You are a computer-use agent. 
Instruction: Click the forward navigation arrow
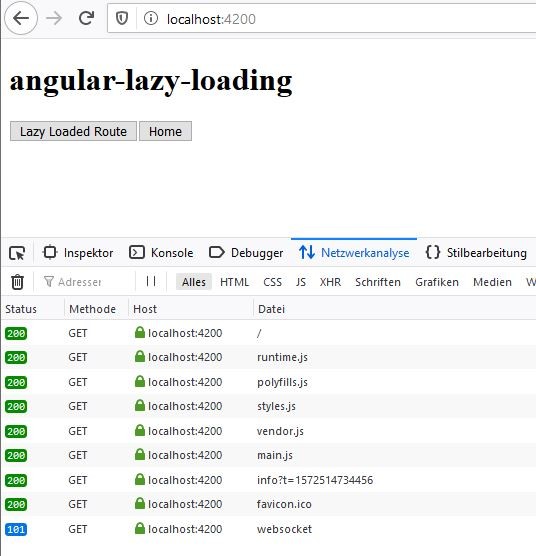pos(54,18)
